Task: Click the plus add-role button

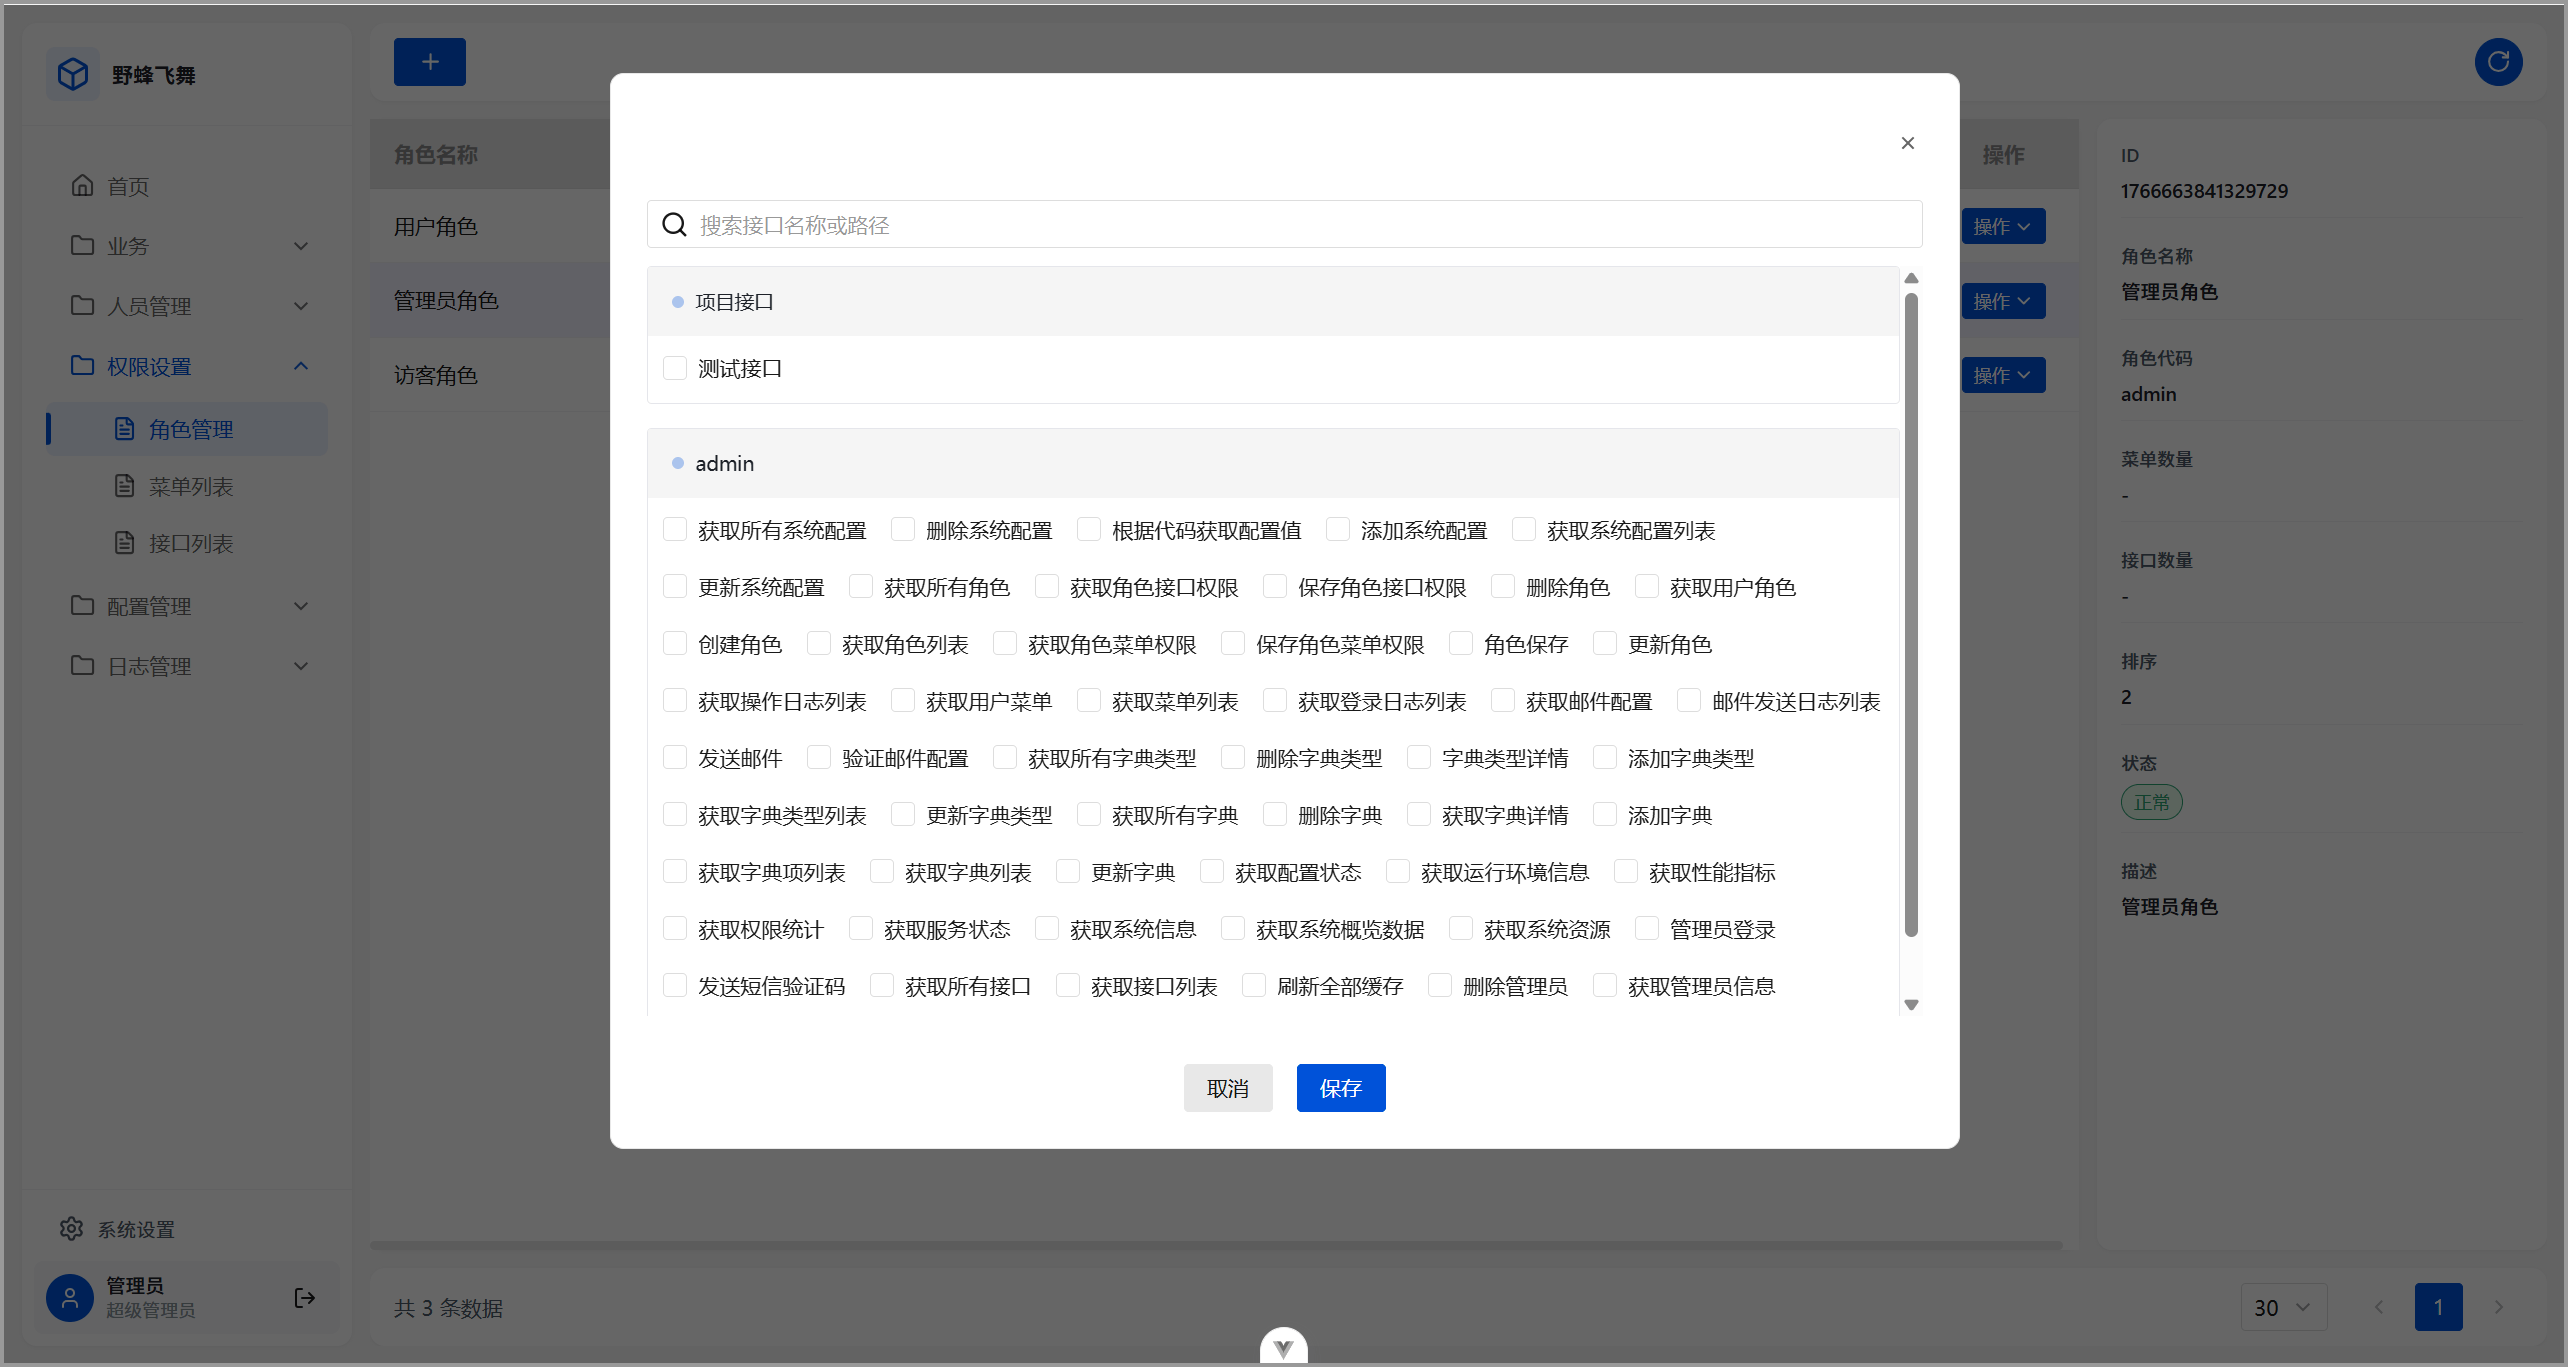Action: pos(430,62)
